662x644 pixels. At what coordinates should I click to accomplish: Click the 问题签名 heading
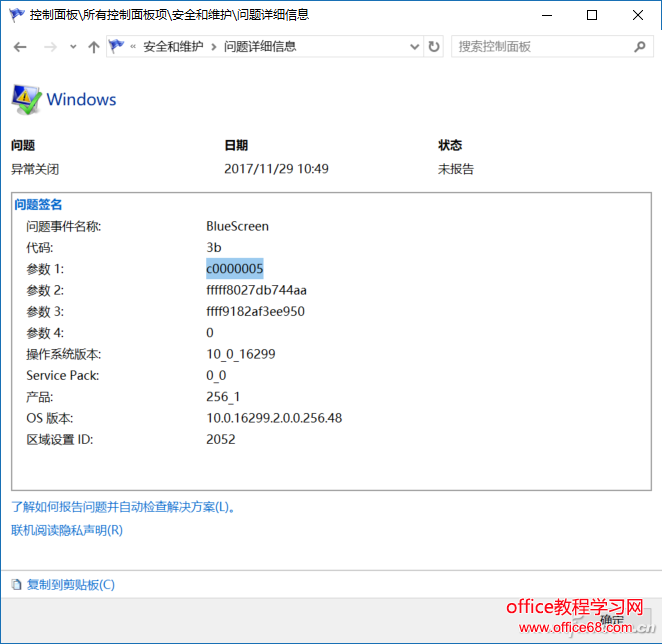pos(38,205)
